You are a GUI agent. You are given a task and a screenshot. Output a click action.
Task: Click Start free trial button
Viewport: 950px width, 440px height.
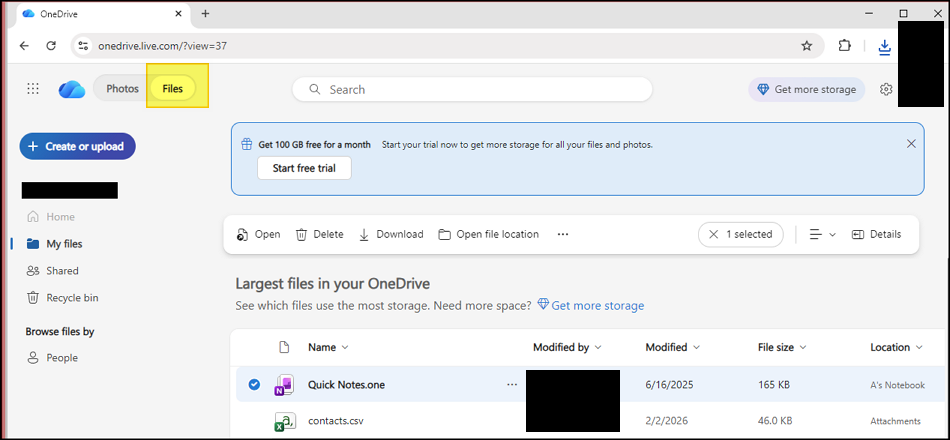pyautogui.click(x=304, y=168)
